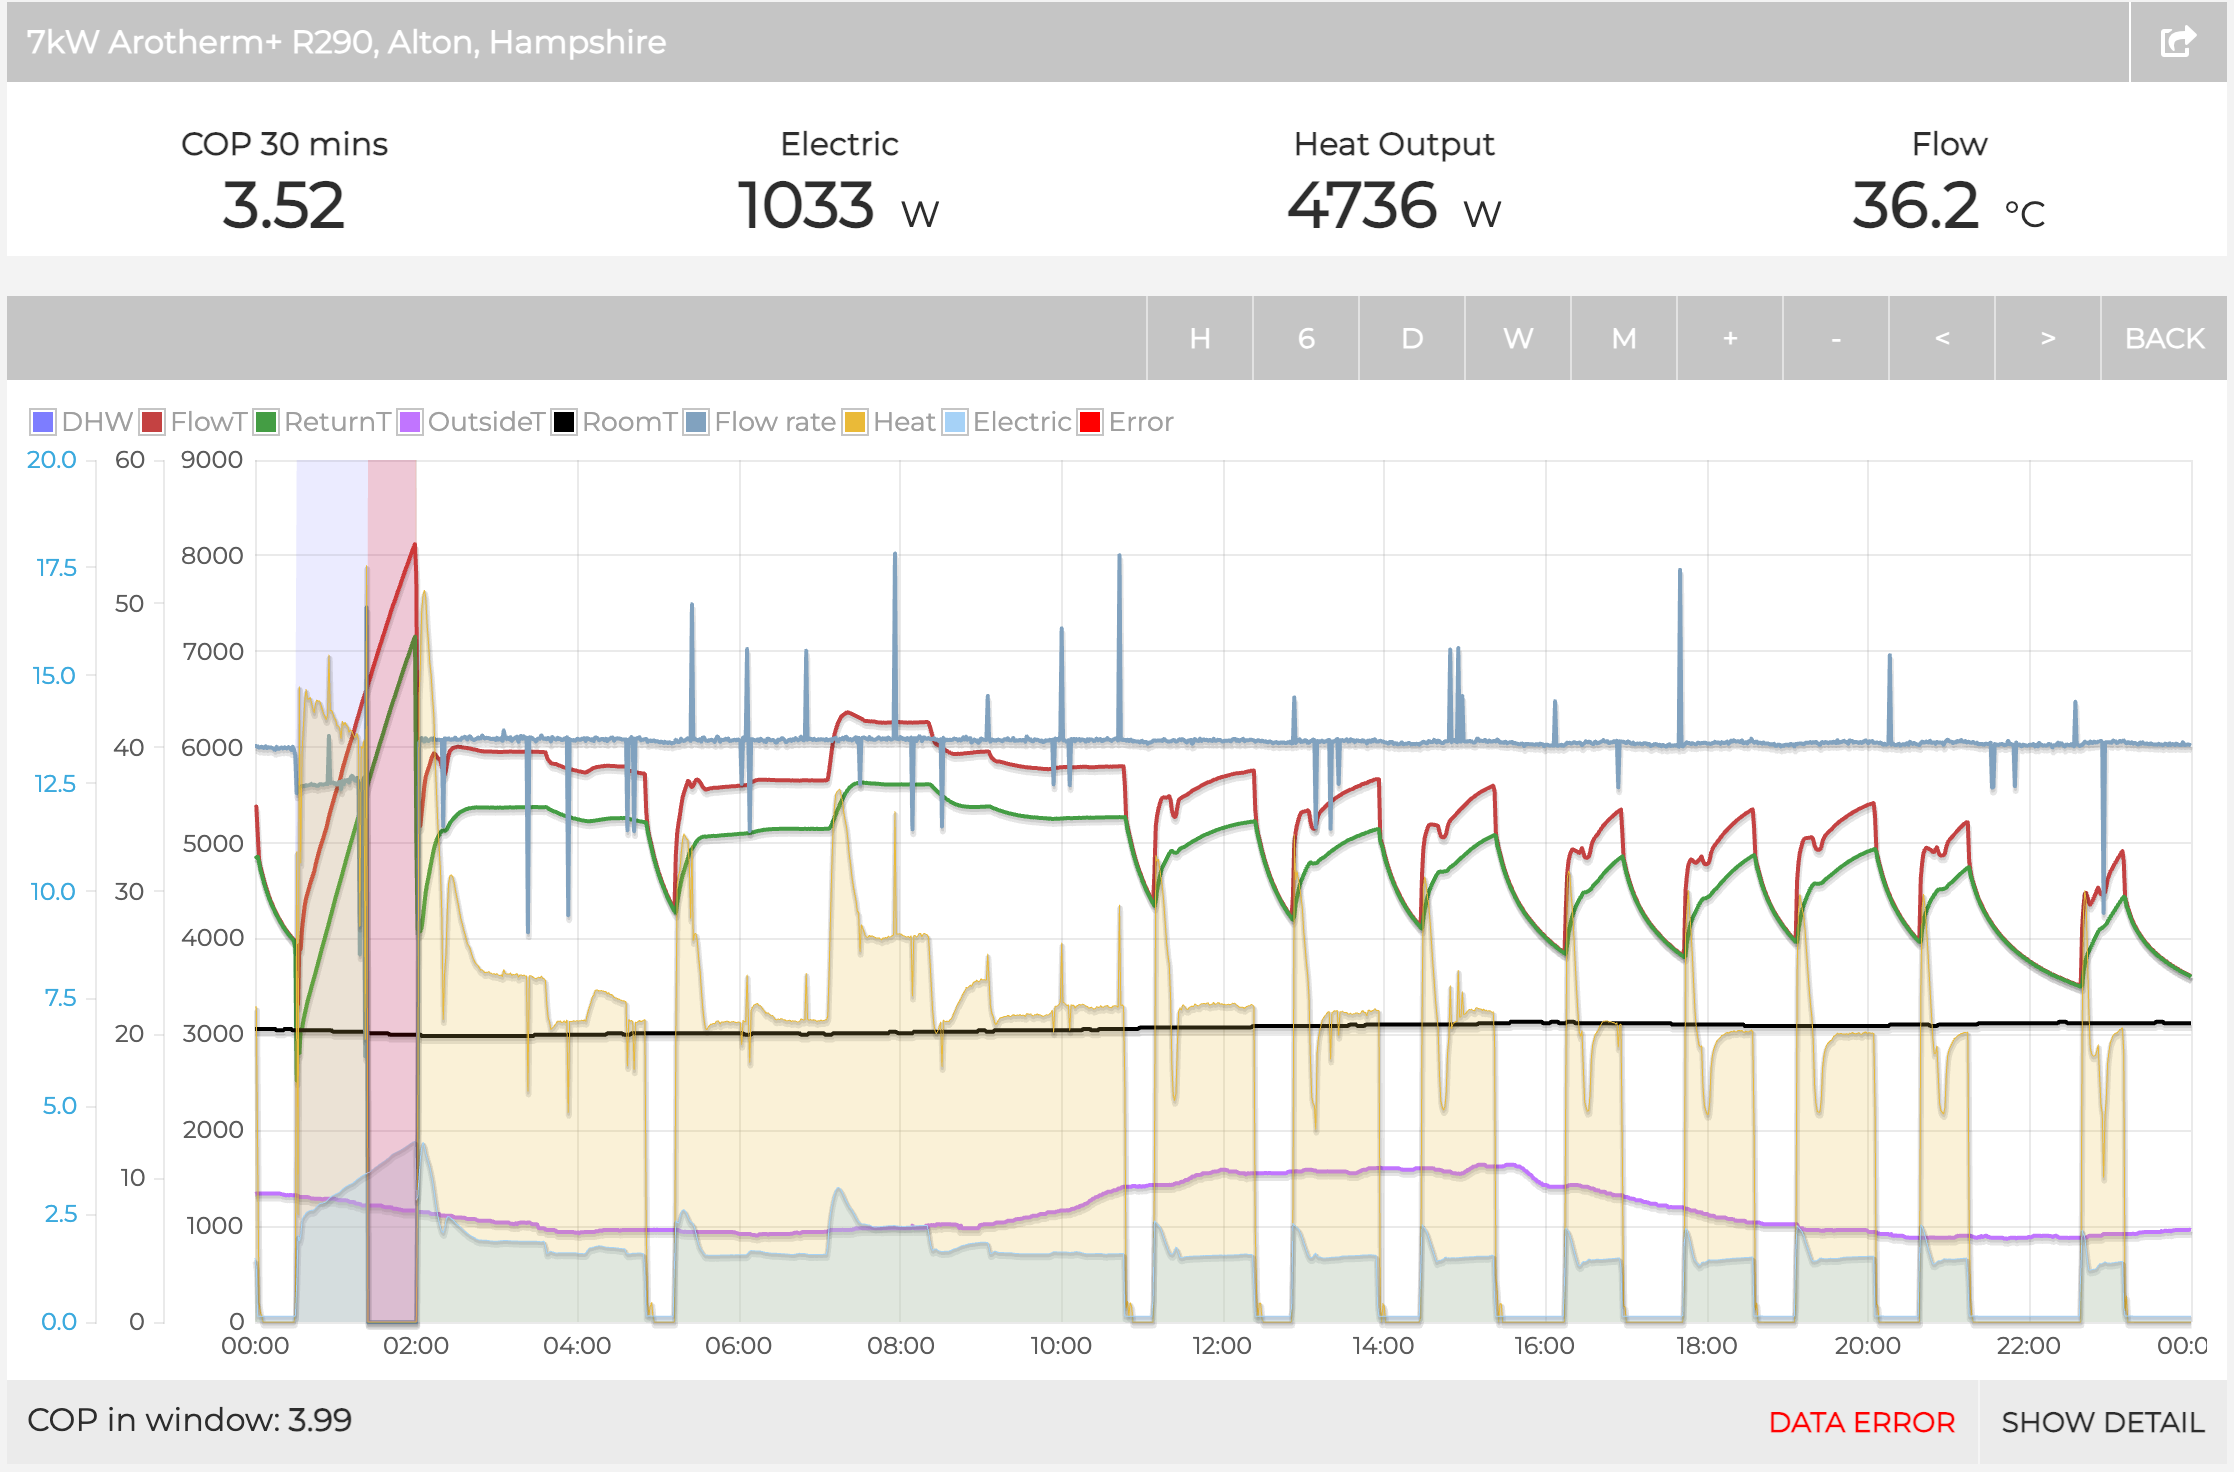Viewport: 2234px width, 1472px height.
Task: Pan left with the < arrow button
Action: pos(1941,339)
